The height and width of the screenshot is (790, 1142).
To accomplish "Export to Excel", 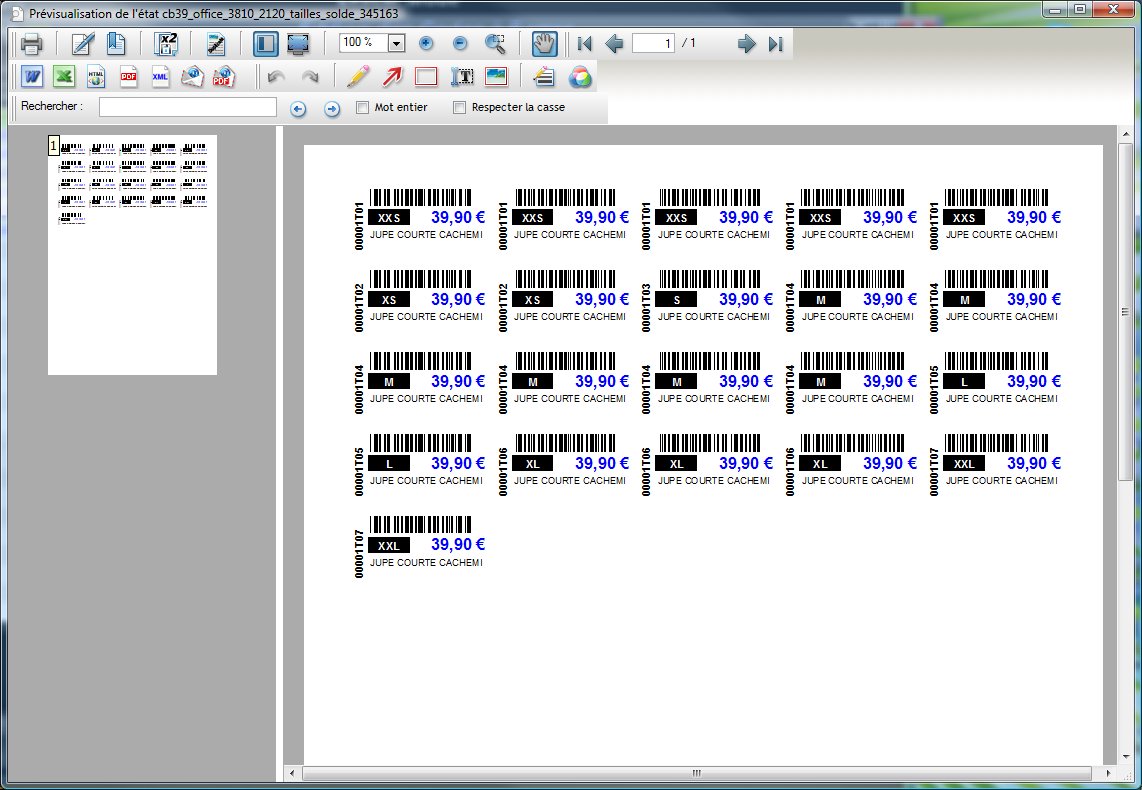I will 64,76.
